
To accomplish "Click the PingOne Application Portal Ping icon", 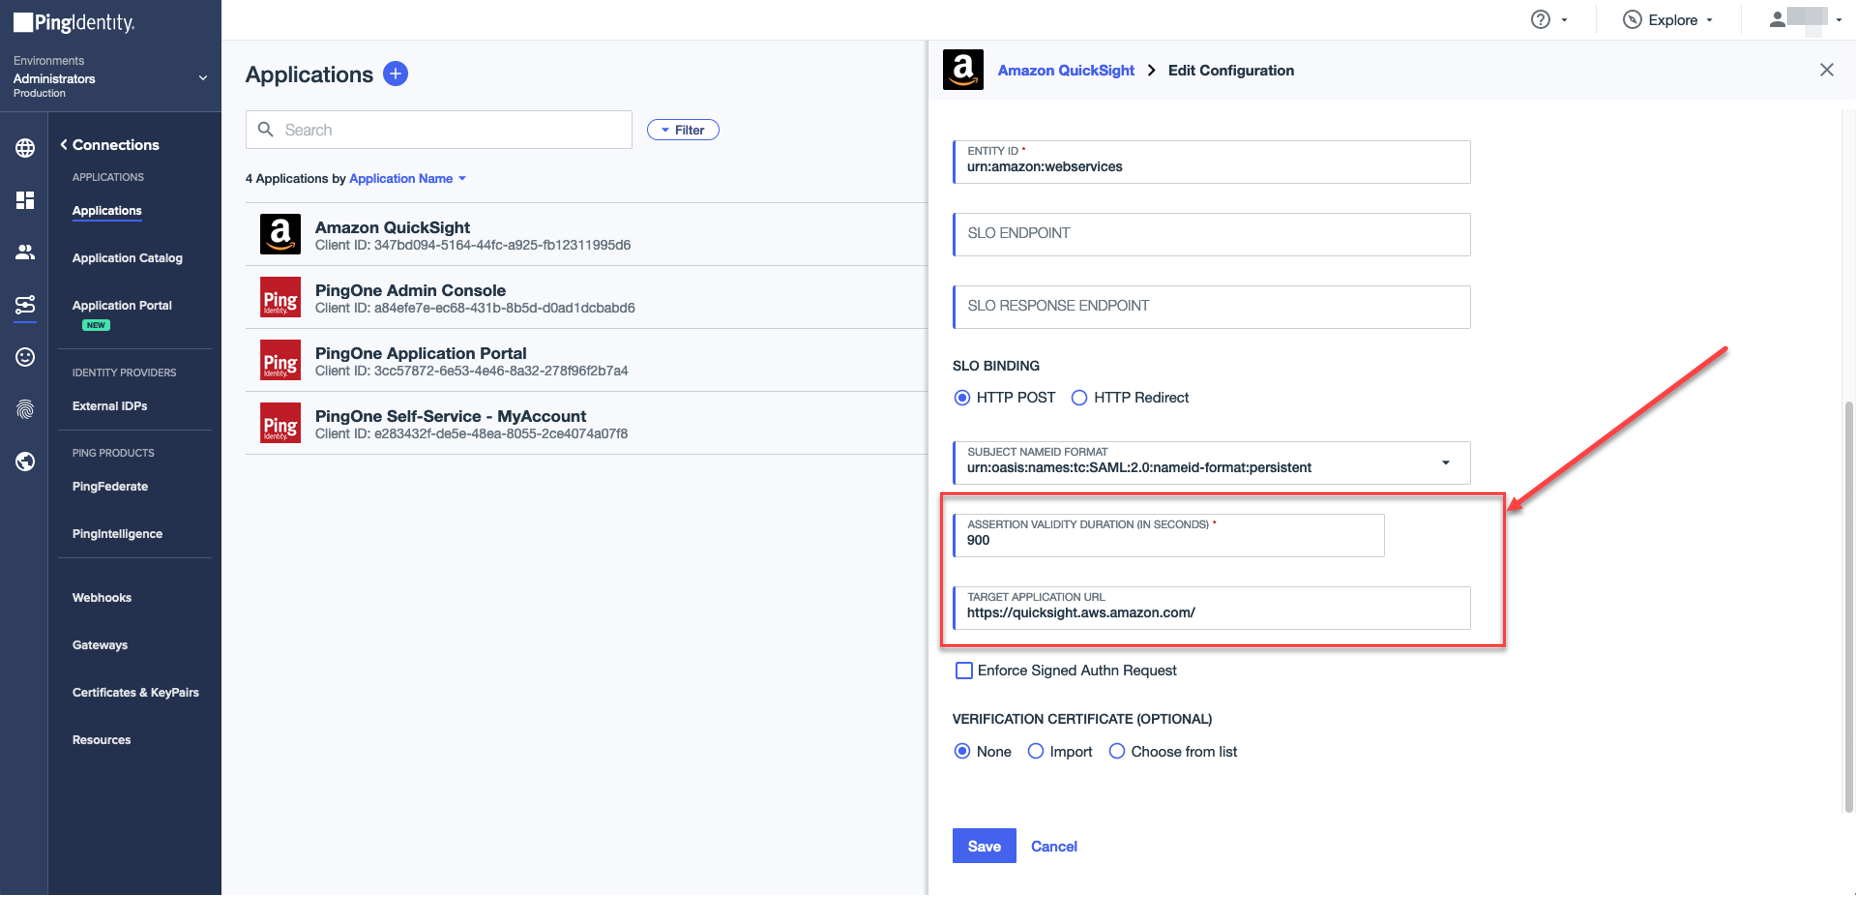I will point(280,360).
